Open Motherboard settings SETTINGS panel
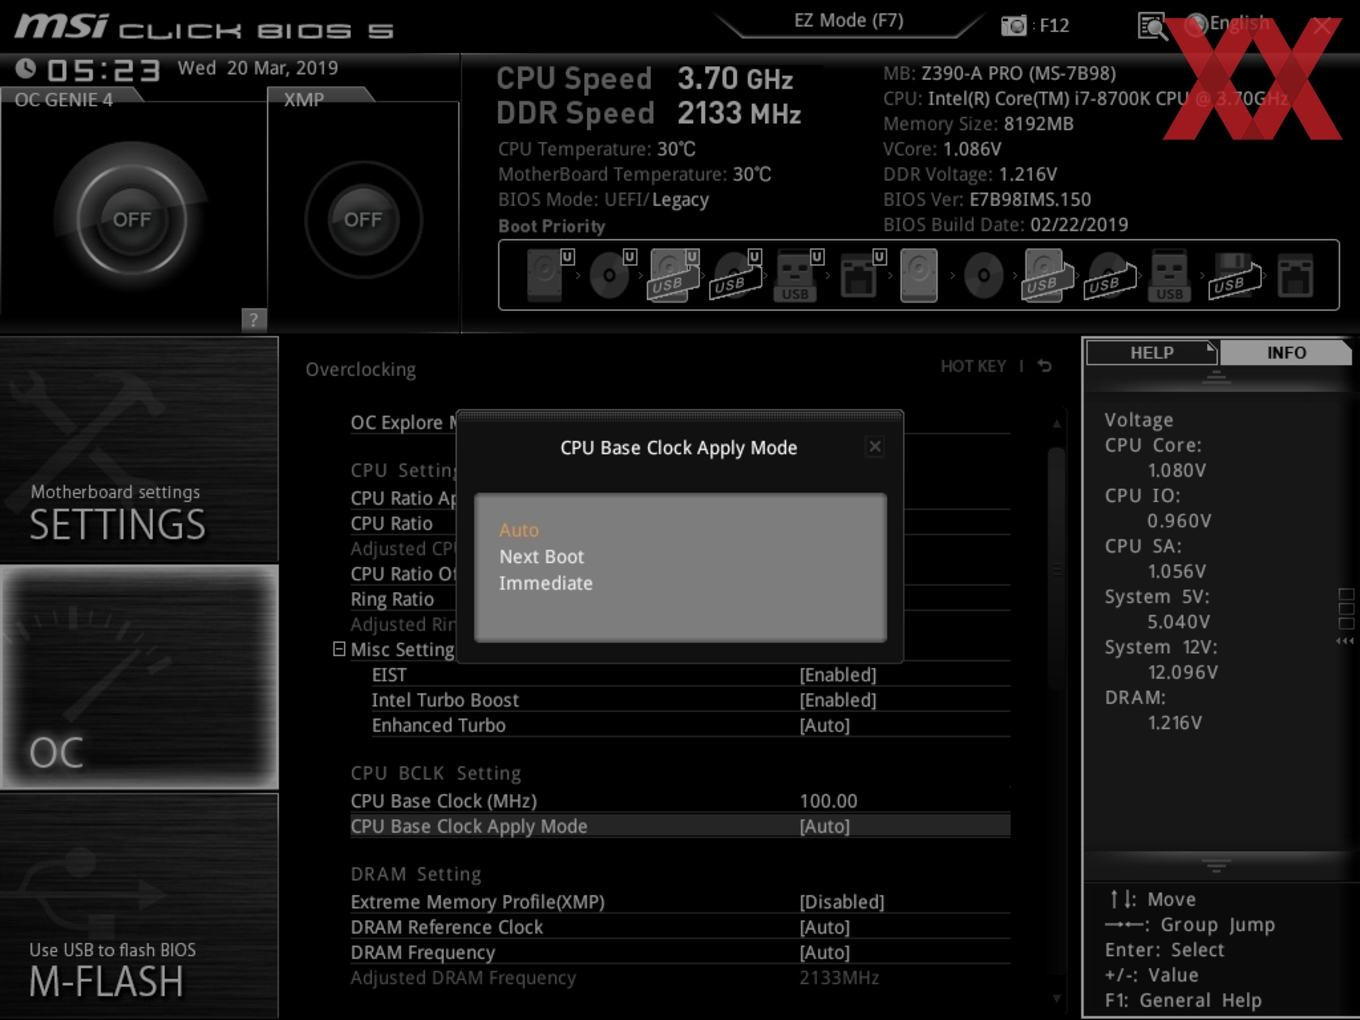This screenshot has height=1020, width=1360. [139, 450]
